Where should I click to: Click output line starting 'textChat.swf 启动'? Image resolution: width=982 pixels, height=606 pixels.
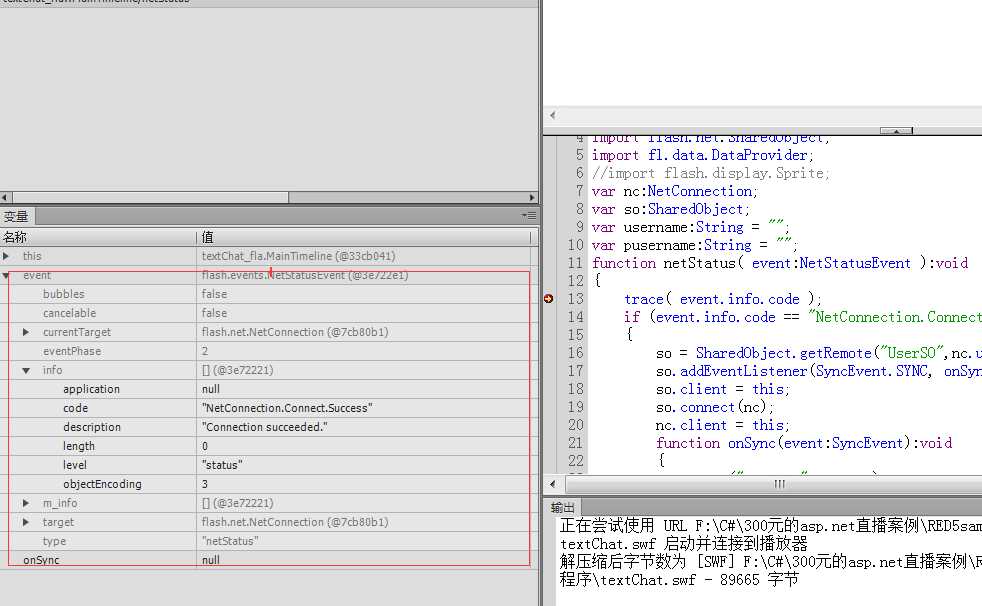(684, 543)
